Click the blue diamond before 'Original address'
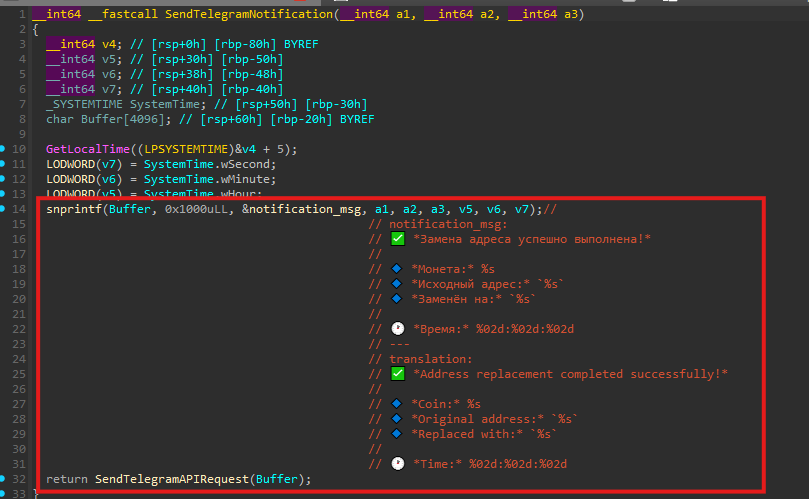Screen dimensions: 809x499 397,419
